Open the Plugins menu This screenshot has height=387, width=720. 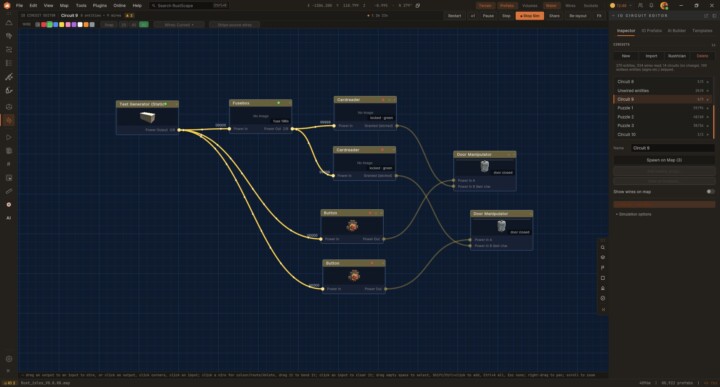pyautogui.click(x=100, y=6)
